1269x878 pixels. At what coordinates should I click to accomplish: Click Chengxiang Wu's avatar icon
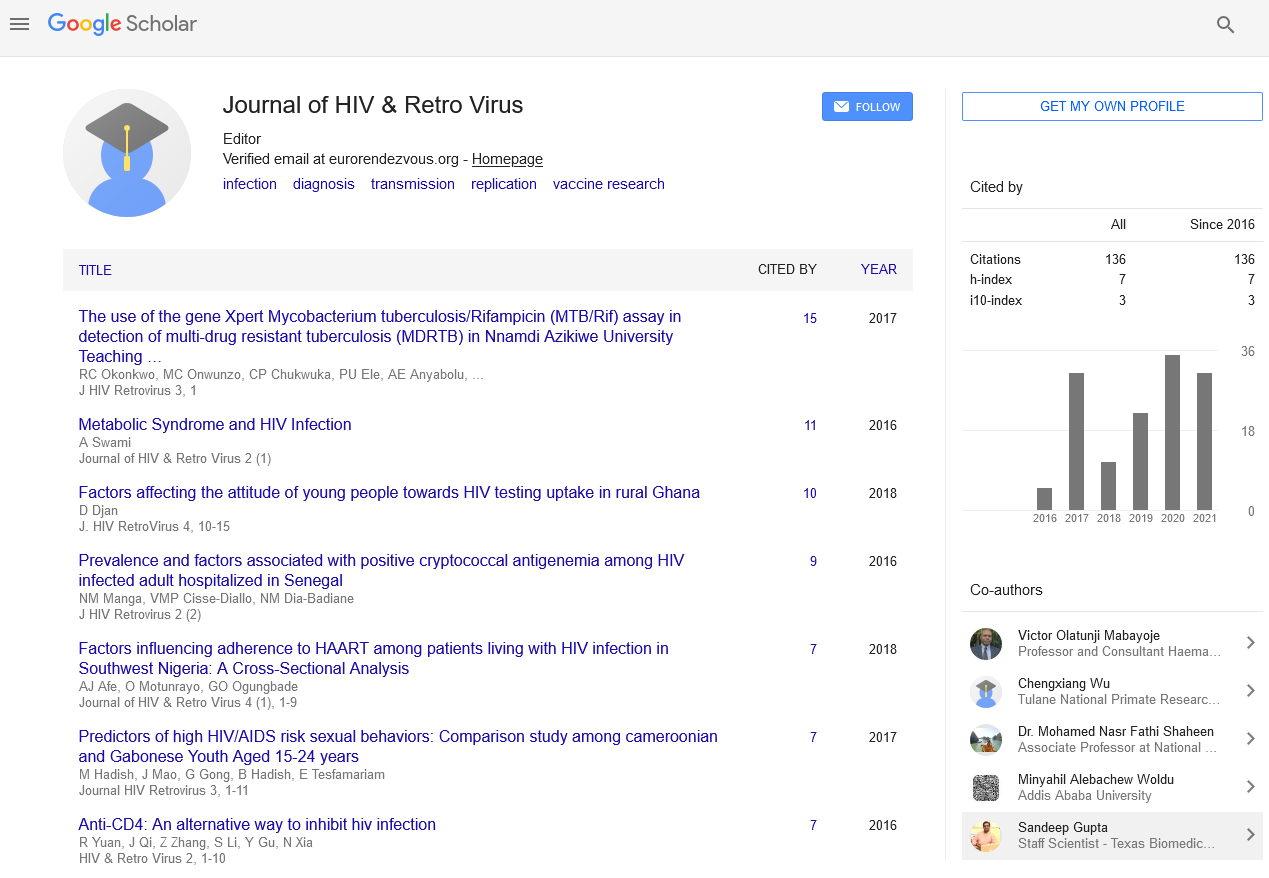coord(986,692)
